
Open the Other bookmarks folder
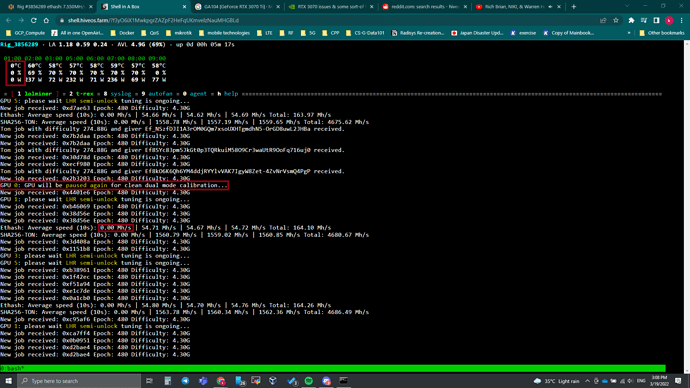click(x=661, y=33)
